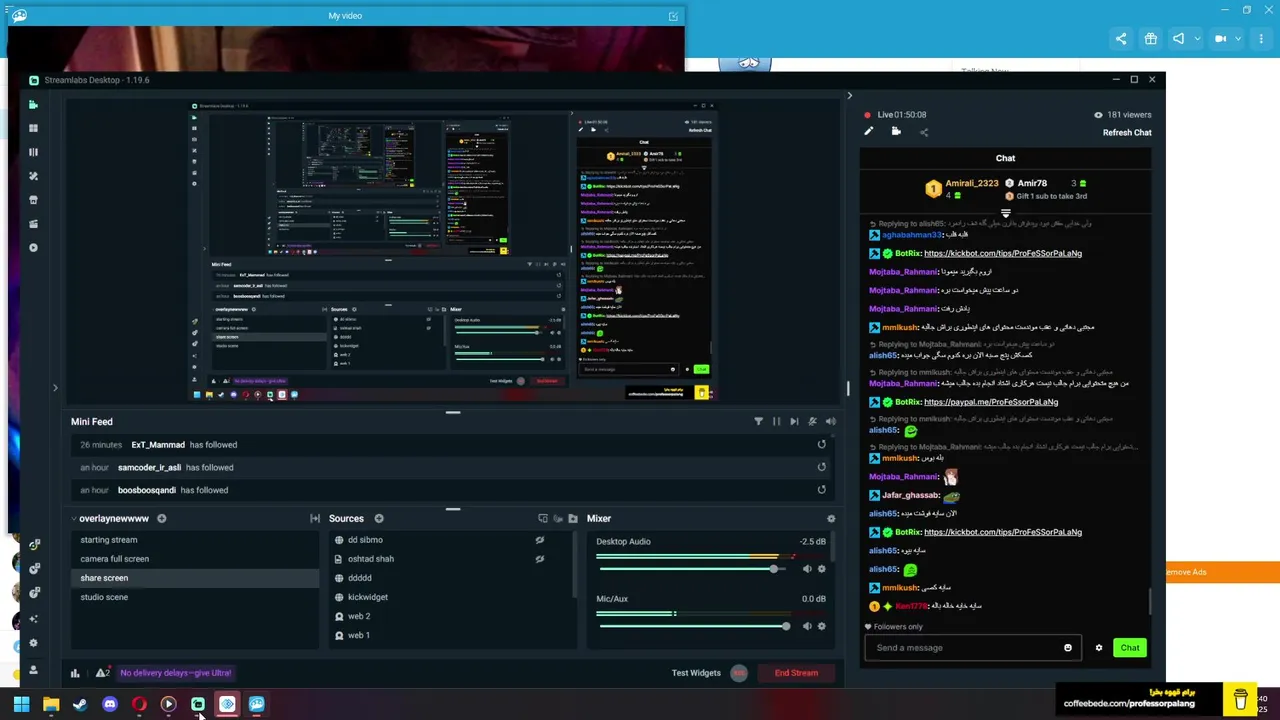
Task: Expand the chat leaderboard down arrow
Action: pos(1006,213)
